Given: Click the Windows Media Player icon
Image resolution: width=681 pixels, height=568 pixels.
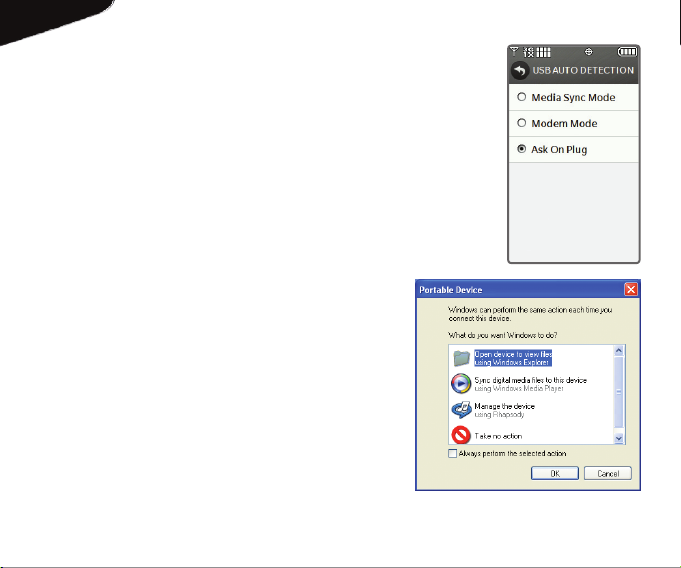Looking at the screenshot, I should tap(461, 383).
